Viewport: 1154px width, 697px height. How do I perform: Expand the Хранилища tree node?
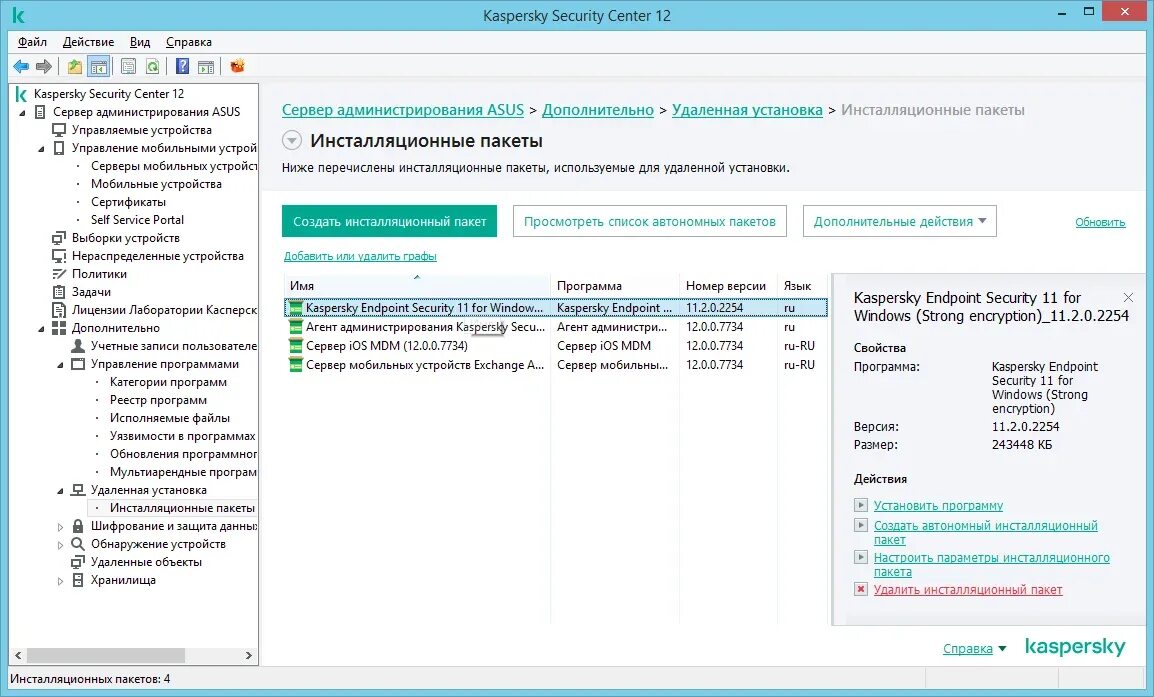coord(60,581)
